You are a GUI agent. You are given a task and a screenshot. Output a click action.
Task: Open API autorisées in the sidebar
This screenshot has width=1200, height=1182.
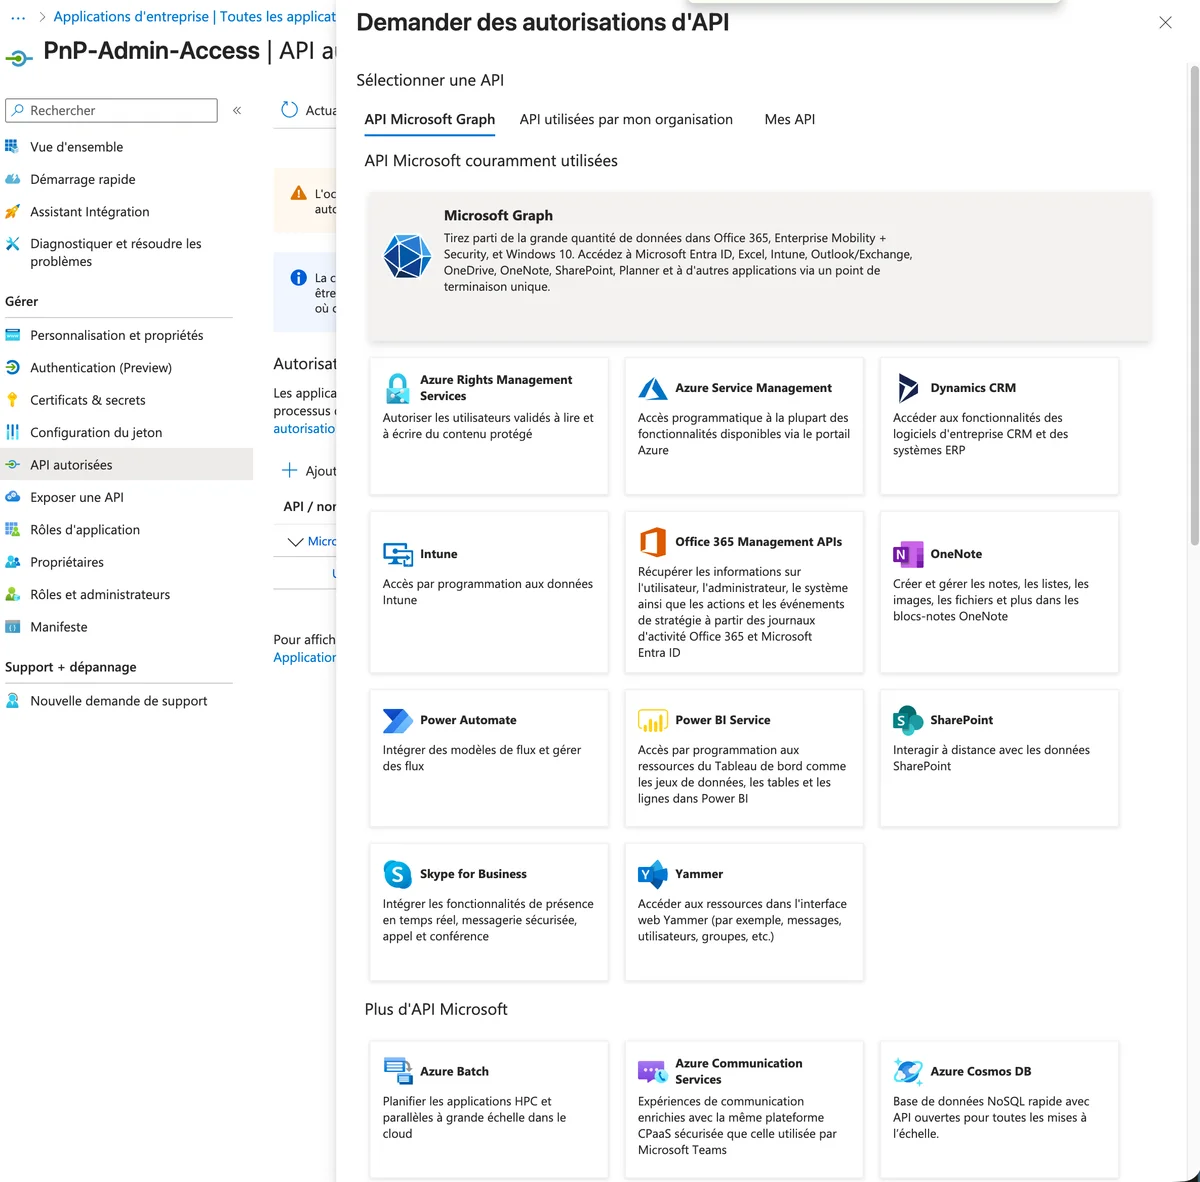click(x=126, y=465)
